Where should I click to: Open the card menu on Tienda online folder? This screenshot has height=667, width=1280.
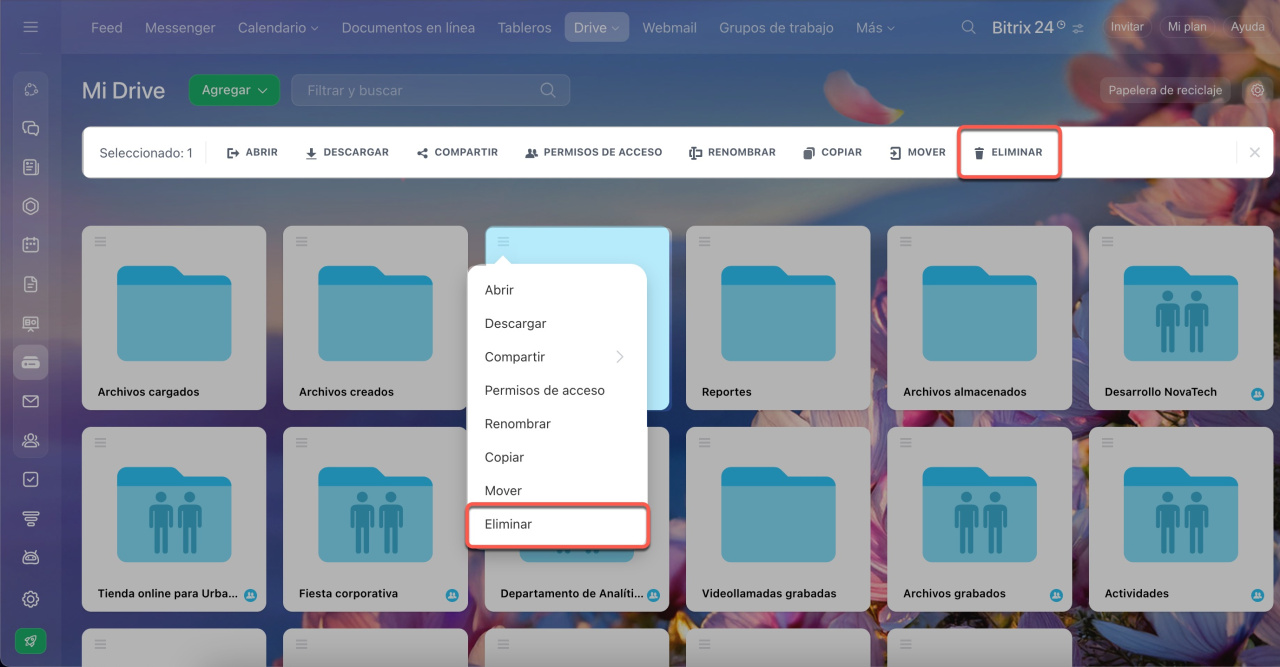100,442
